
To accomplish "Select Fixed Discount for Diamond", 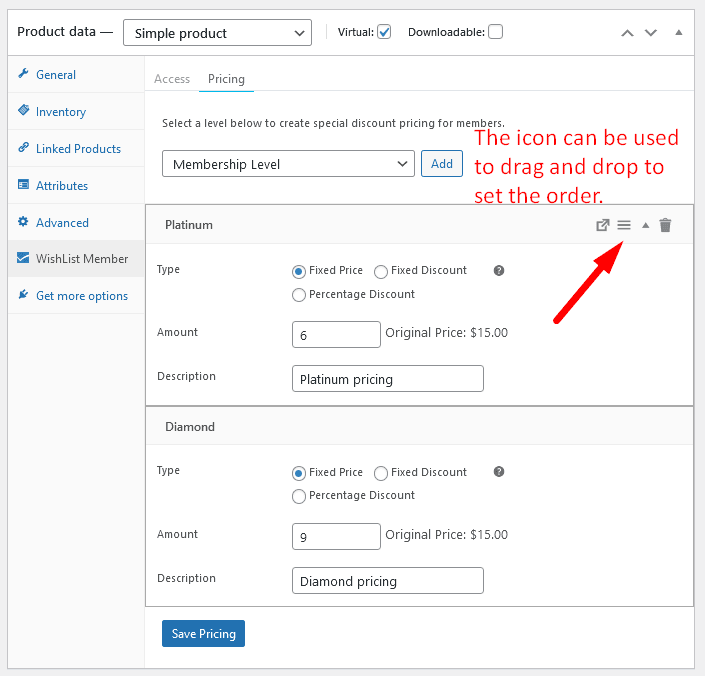I will [381, 473].
